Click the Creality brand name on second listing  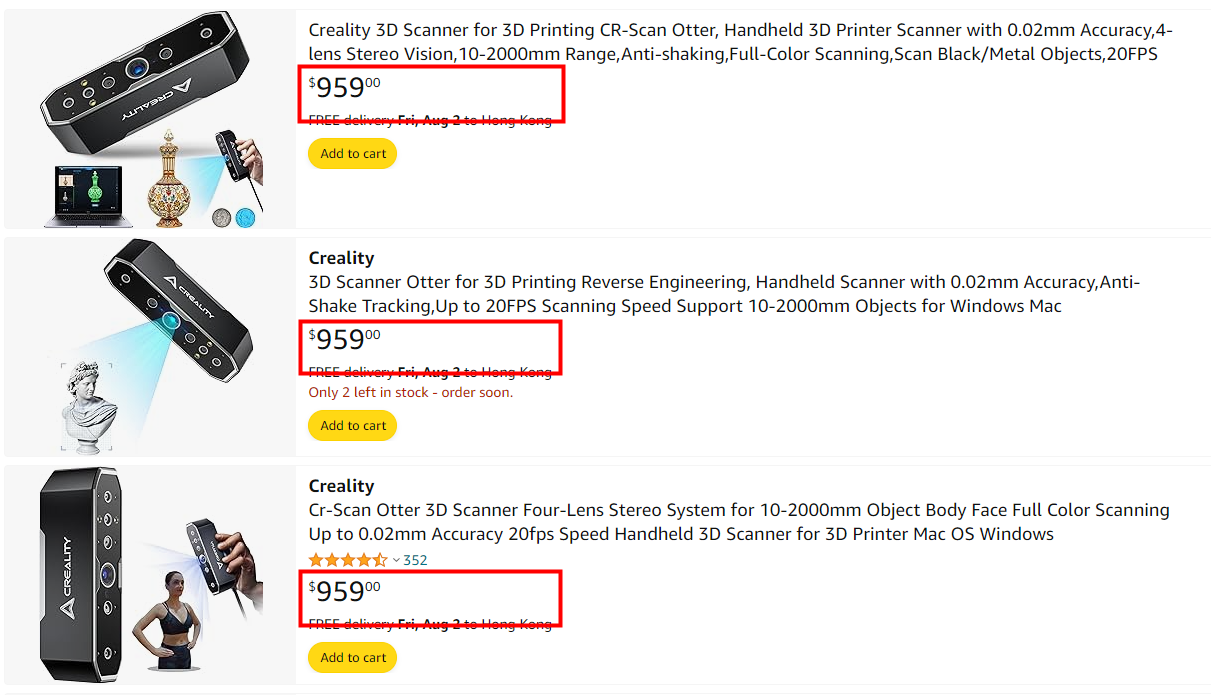341,258
